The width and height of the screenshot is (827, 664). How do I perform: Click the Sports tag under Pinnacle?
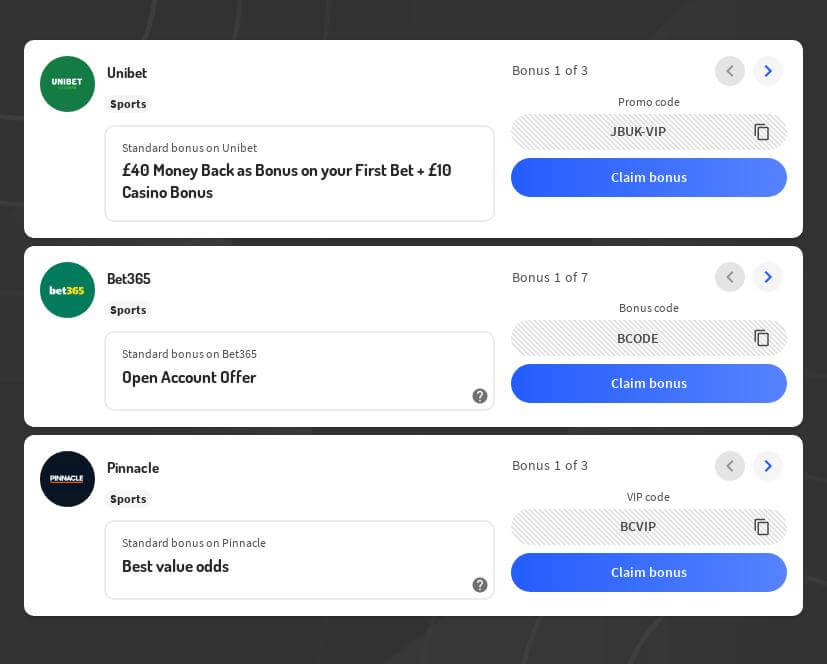(x=128, y=499)
